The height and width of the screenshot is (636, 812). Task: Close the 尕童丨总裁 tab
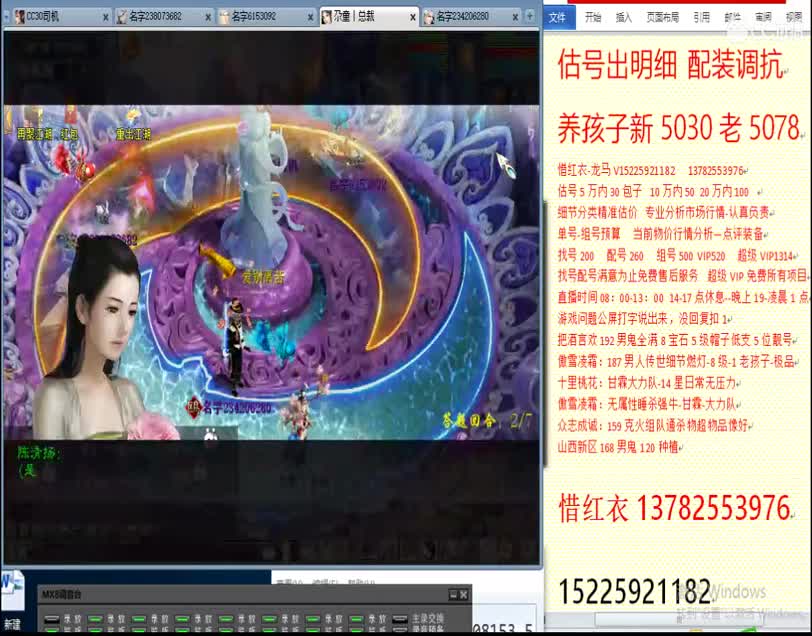tap(413, 18)
